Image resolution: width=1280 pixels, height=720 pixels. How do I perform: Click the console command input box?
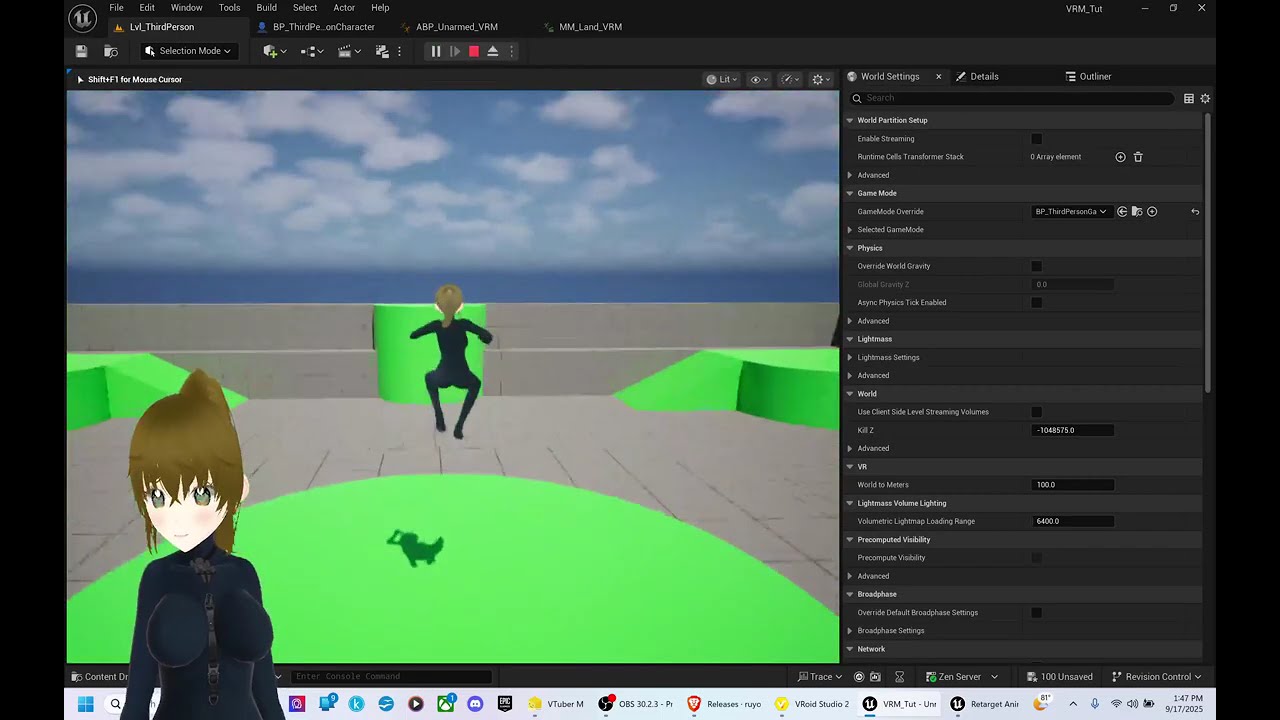coord(392,677)
